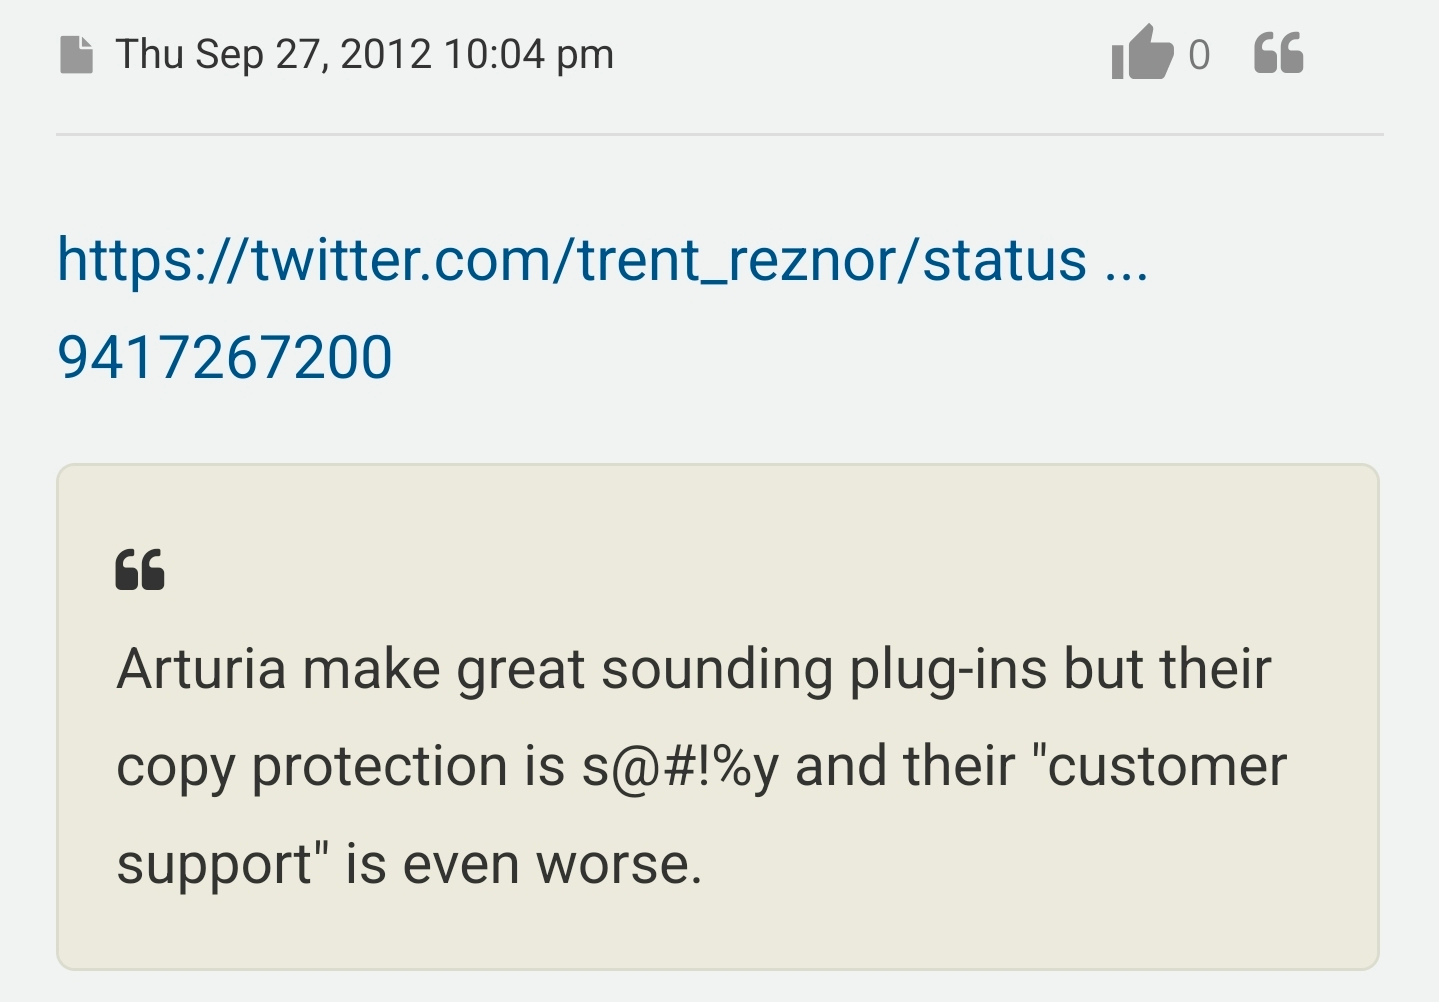Click the word "Arturia" in the quote
The height and width of the screenshot is (1002, 1439).
(201, 668)
